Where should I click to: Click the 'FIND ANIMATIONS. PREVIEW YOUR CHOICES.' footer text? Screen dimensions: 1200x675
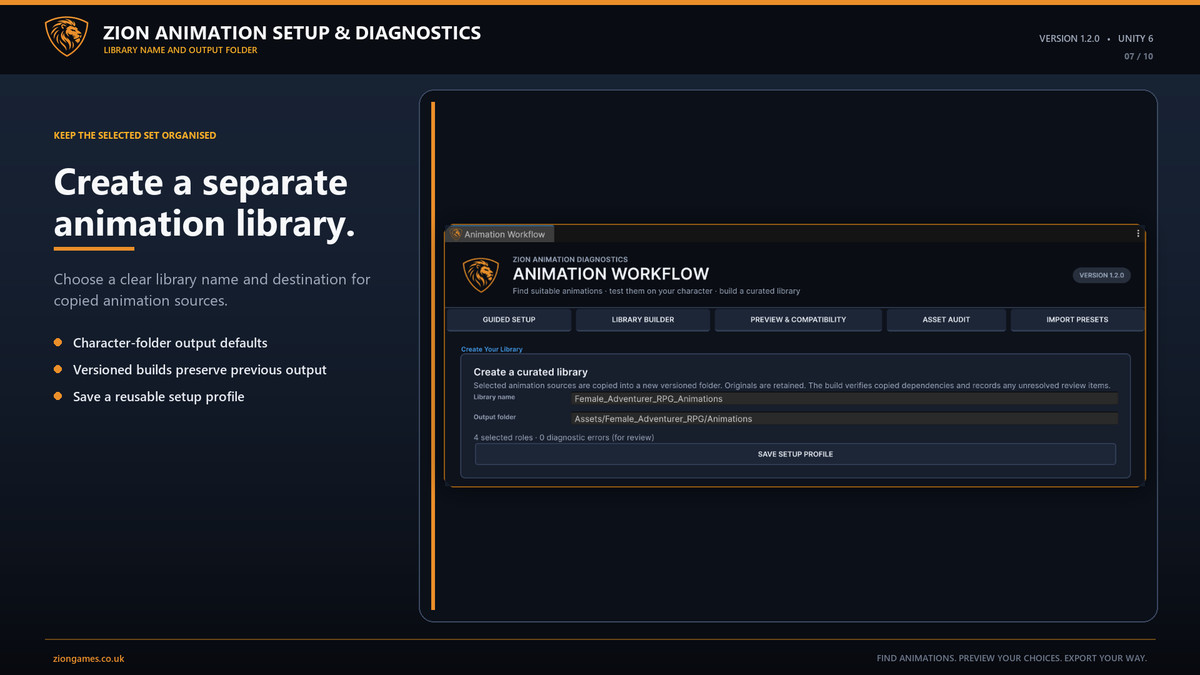coord(1011,659)
